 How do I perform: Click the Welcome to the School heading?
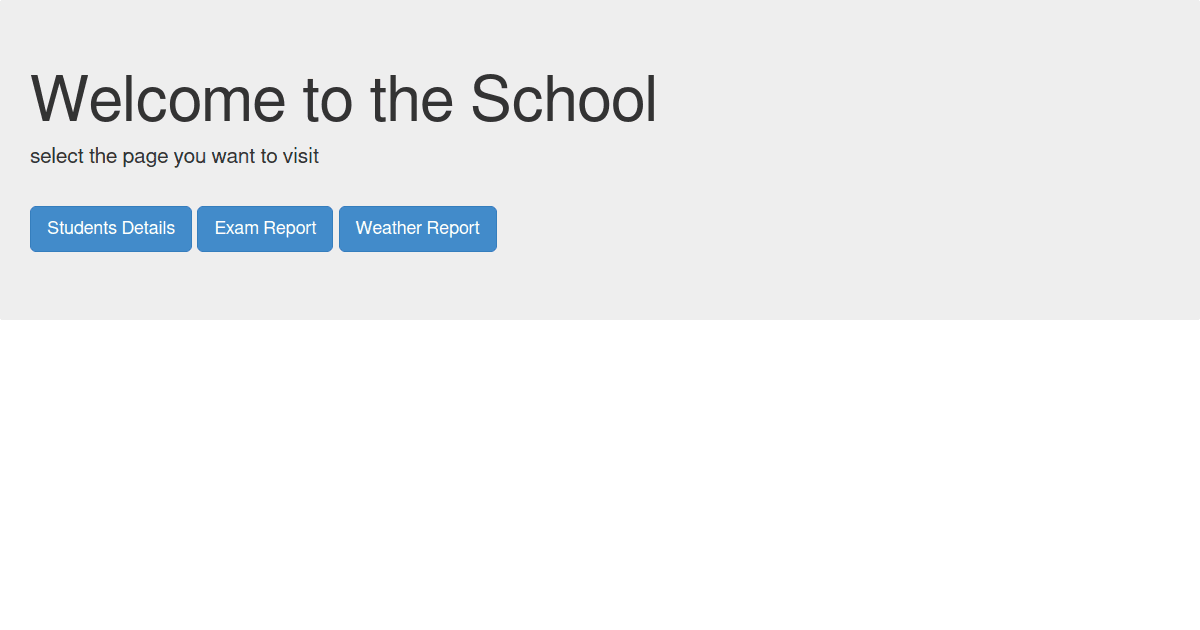pyautogui.click(x=343, y=97)
